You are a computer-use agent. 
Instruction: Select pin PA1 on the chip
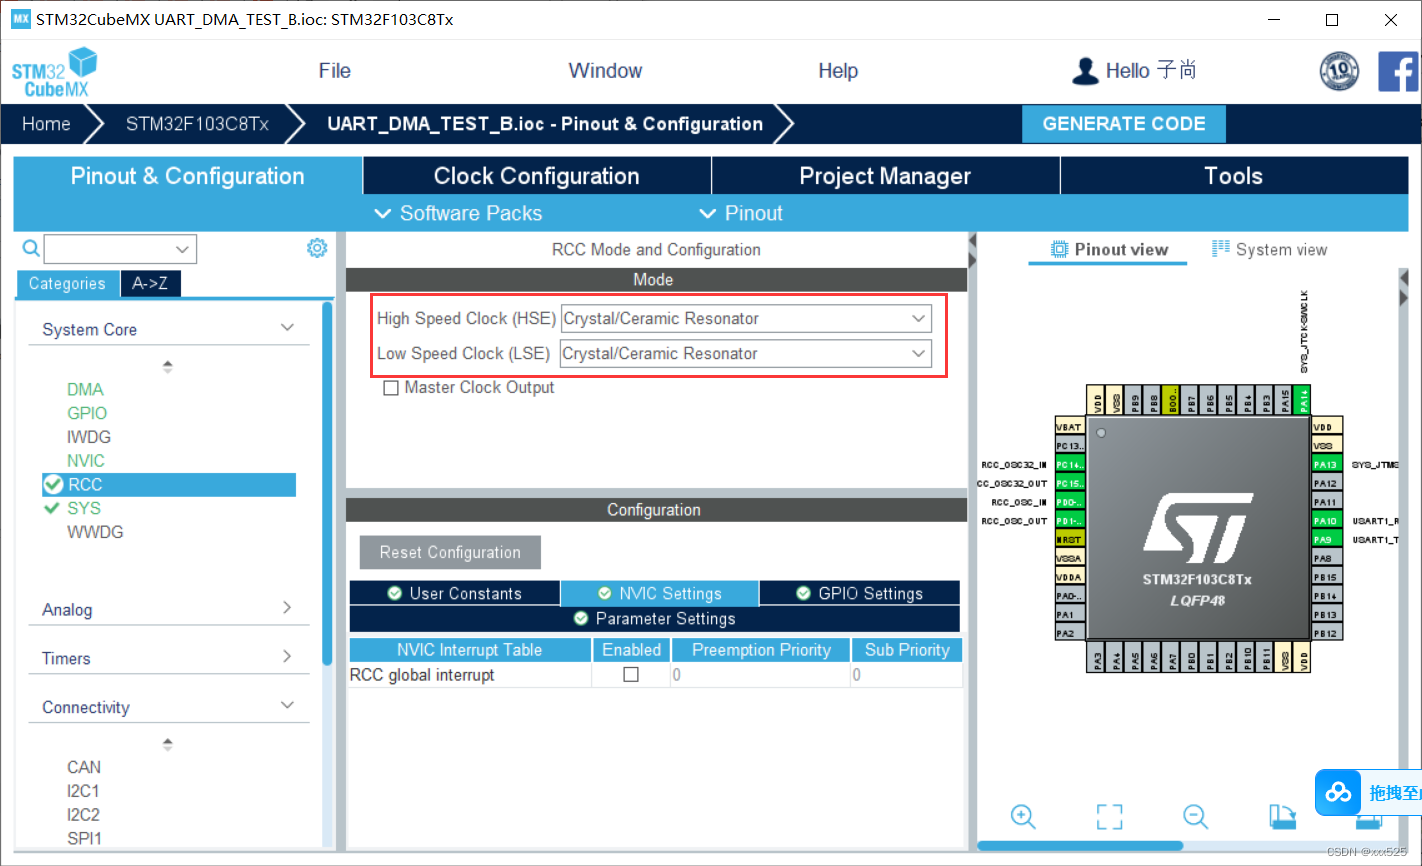click(x=1069, y=614)
